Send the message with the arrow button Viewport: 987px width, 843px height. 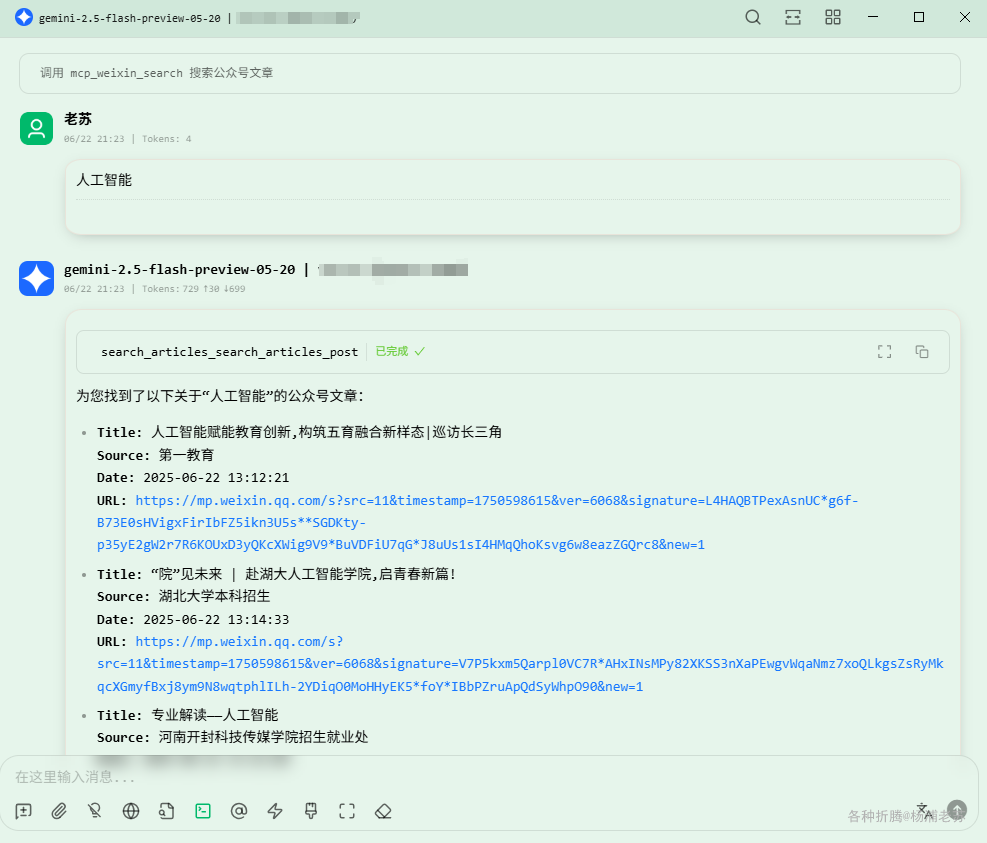957,810
